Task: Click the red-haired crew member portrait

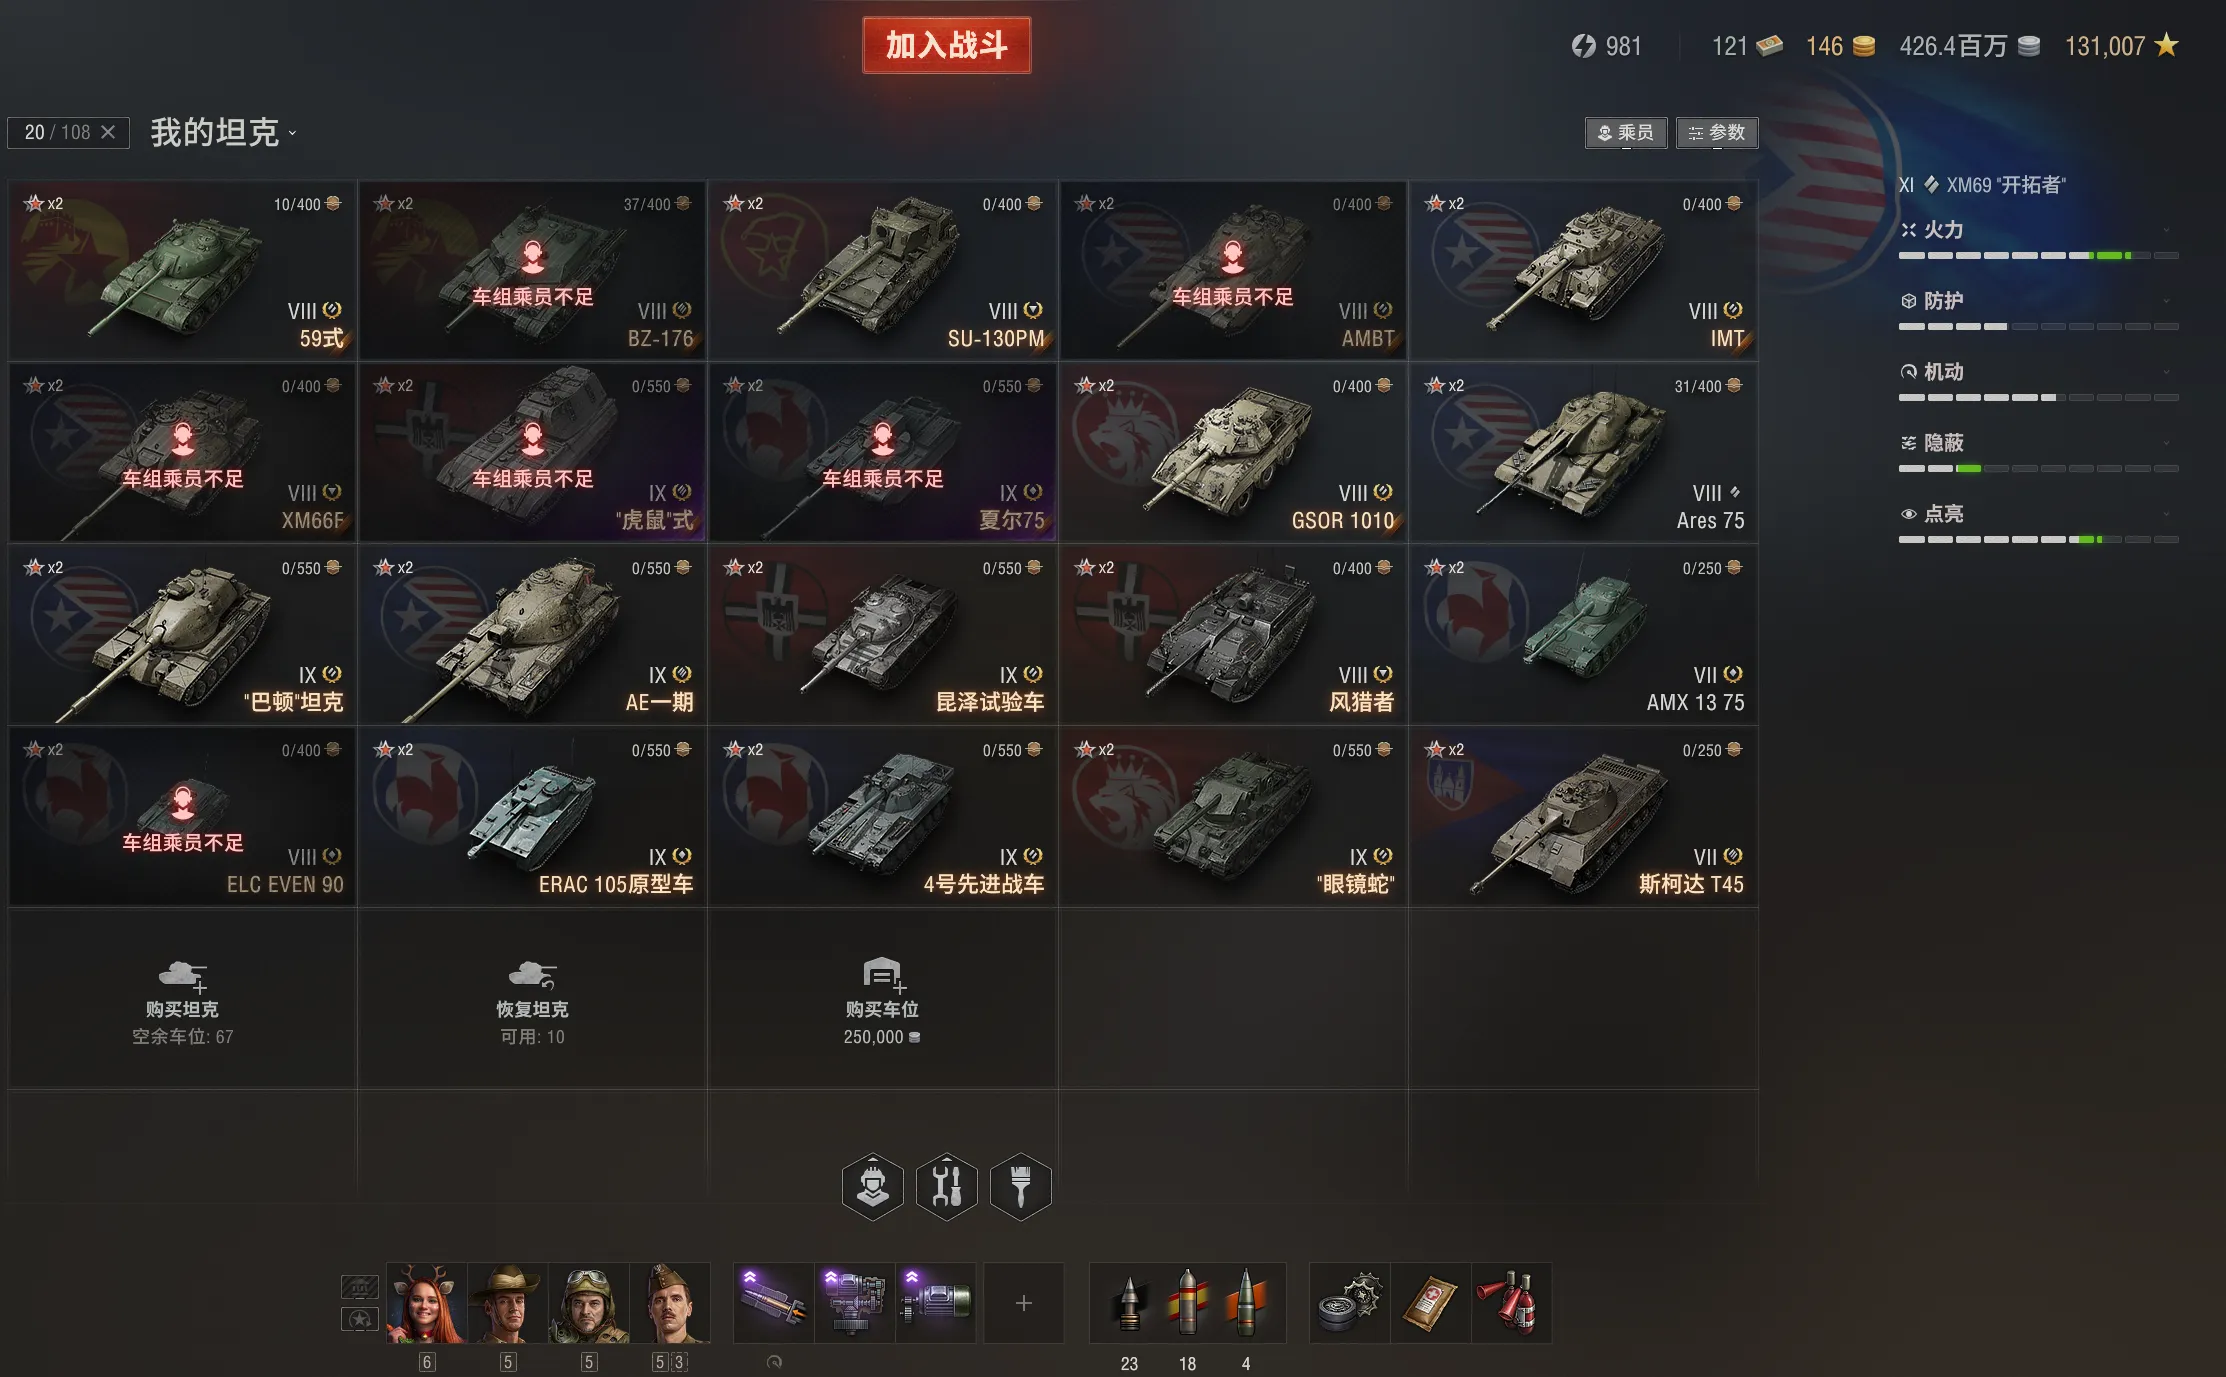Action: 427,1303
